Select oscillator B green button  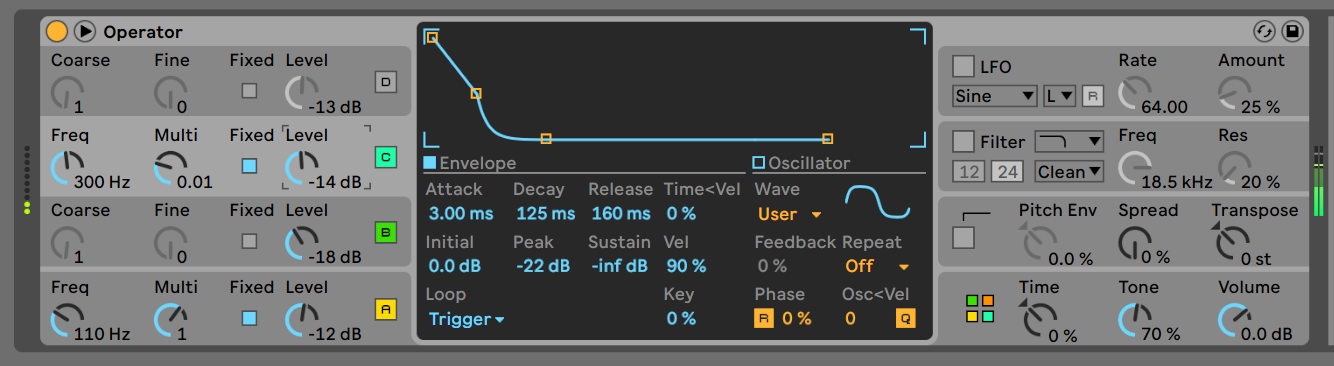386,232
